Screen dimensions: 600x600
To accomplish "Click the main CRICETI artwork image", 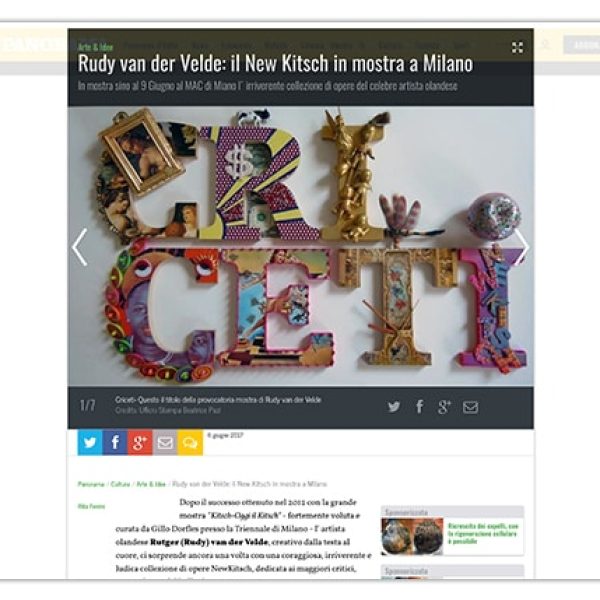I will [x=301, y=246].
